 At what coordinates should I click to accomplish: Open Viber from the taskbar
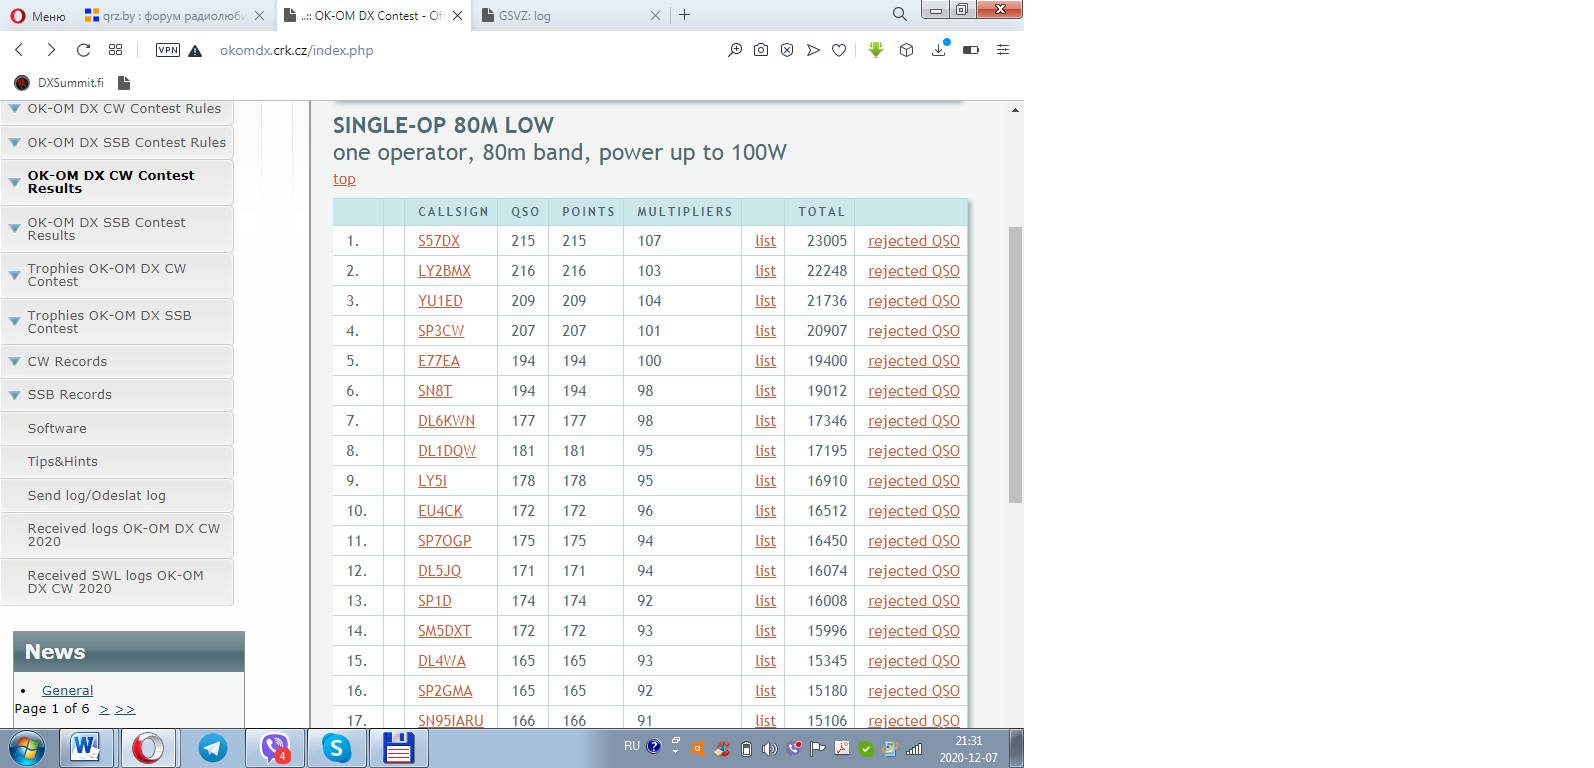click(x=275, y=748)
